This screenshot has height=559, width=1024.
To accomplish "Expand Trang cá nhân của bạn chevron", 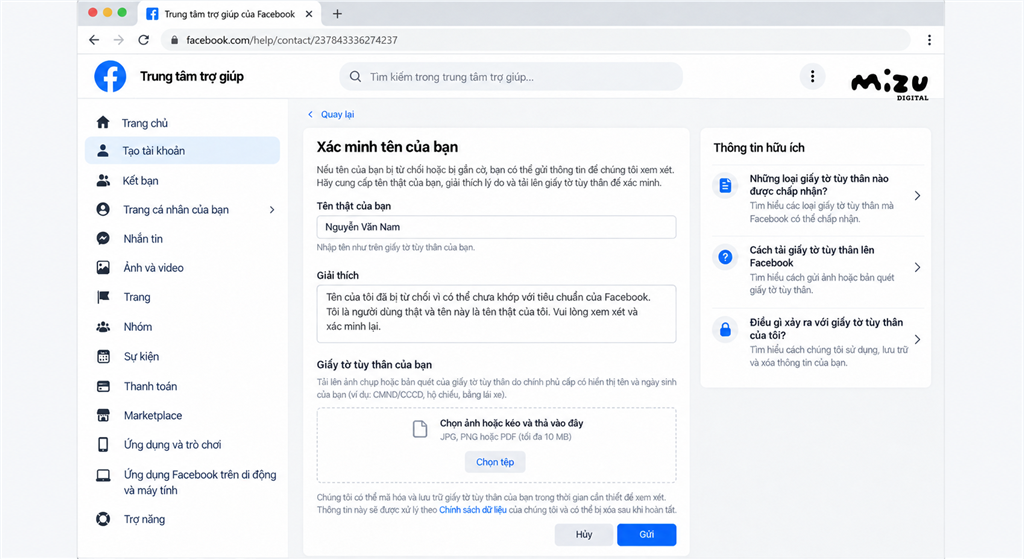I will point(272,210).
